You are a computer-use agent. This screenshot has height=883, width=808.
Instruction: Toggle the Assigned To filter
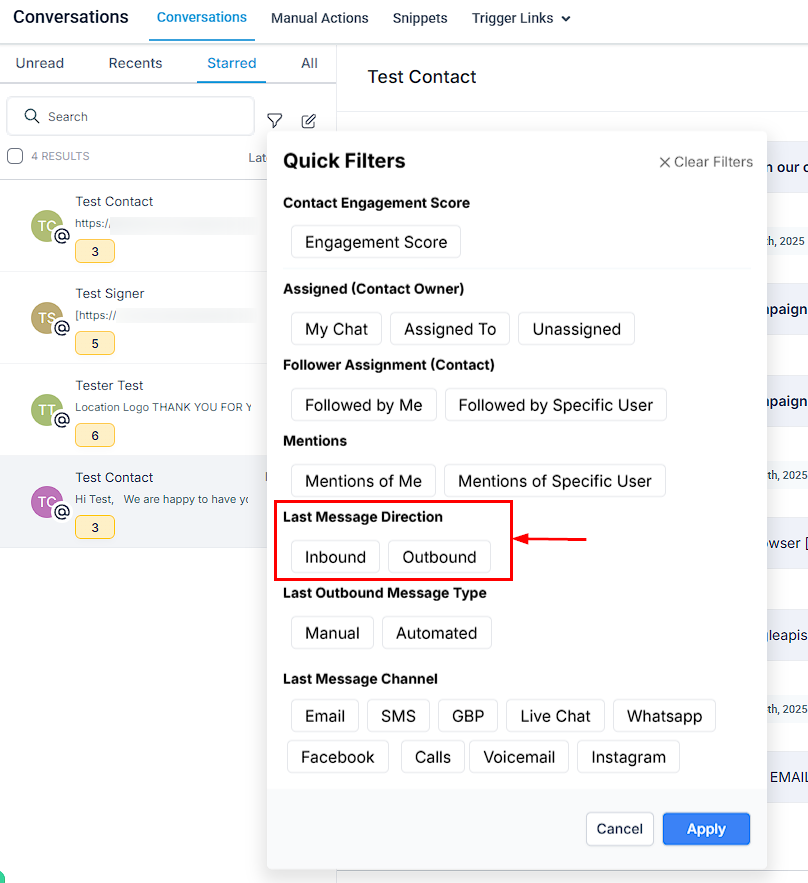click(x=450, y=329)
